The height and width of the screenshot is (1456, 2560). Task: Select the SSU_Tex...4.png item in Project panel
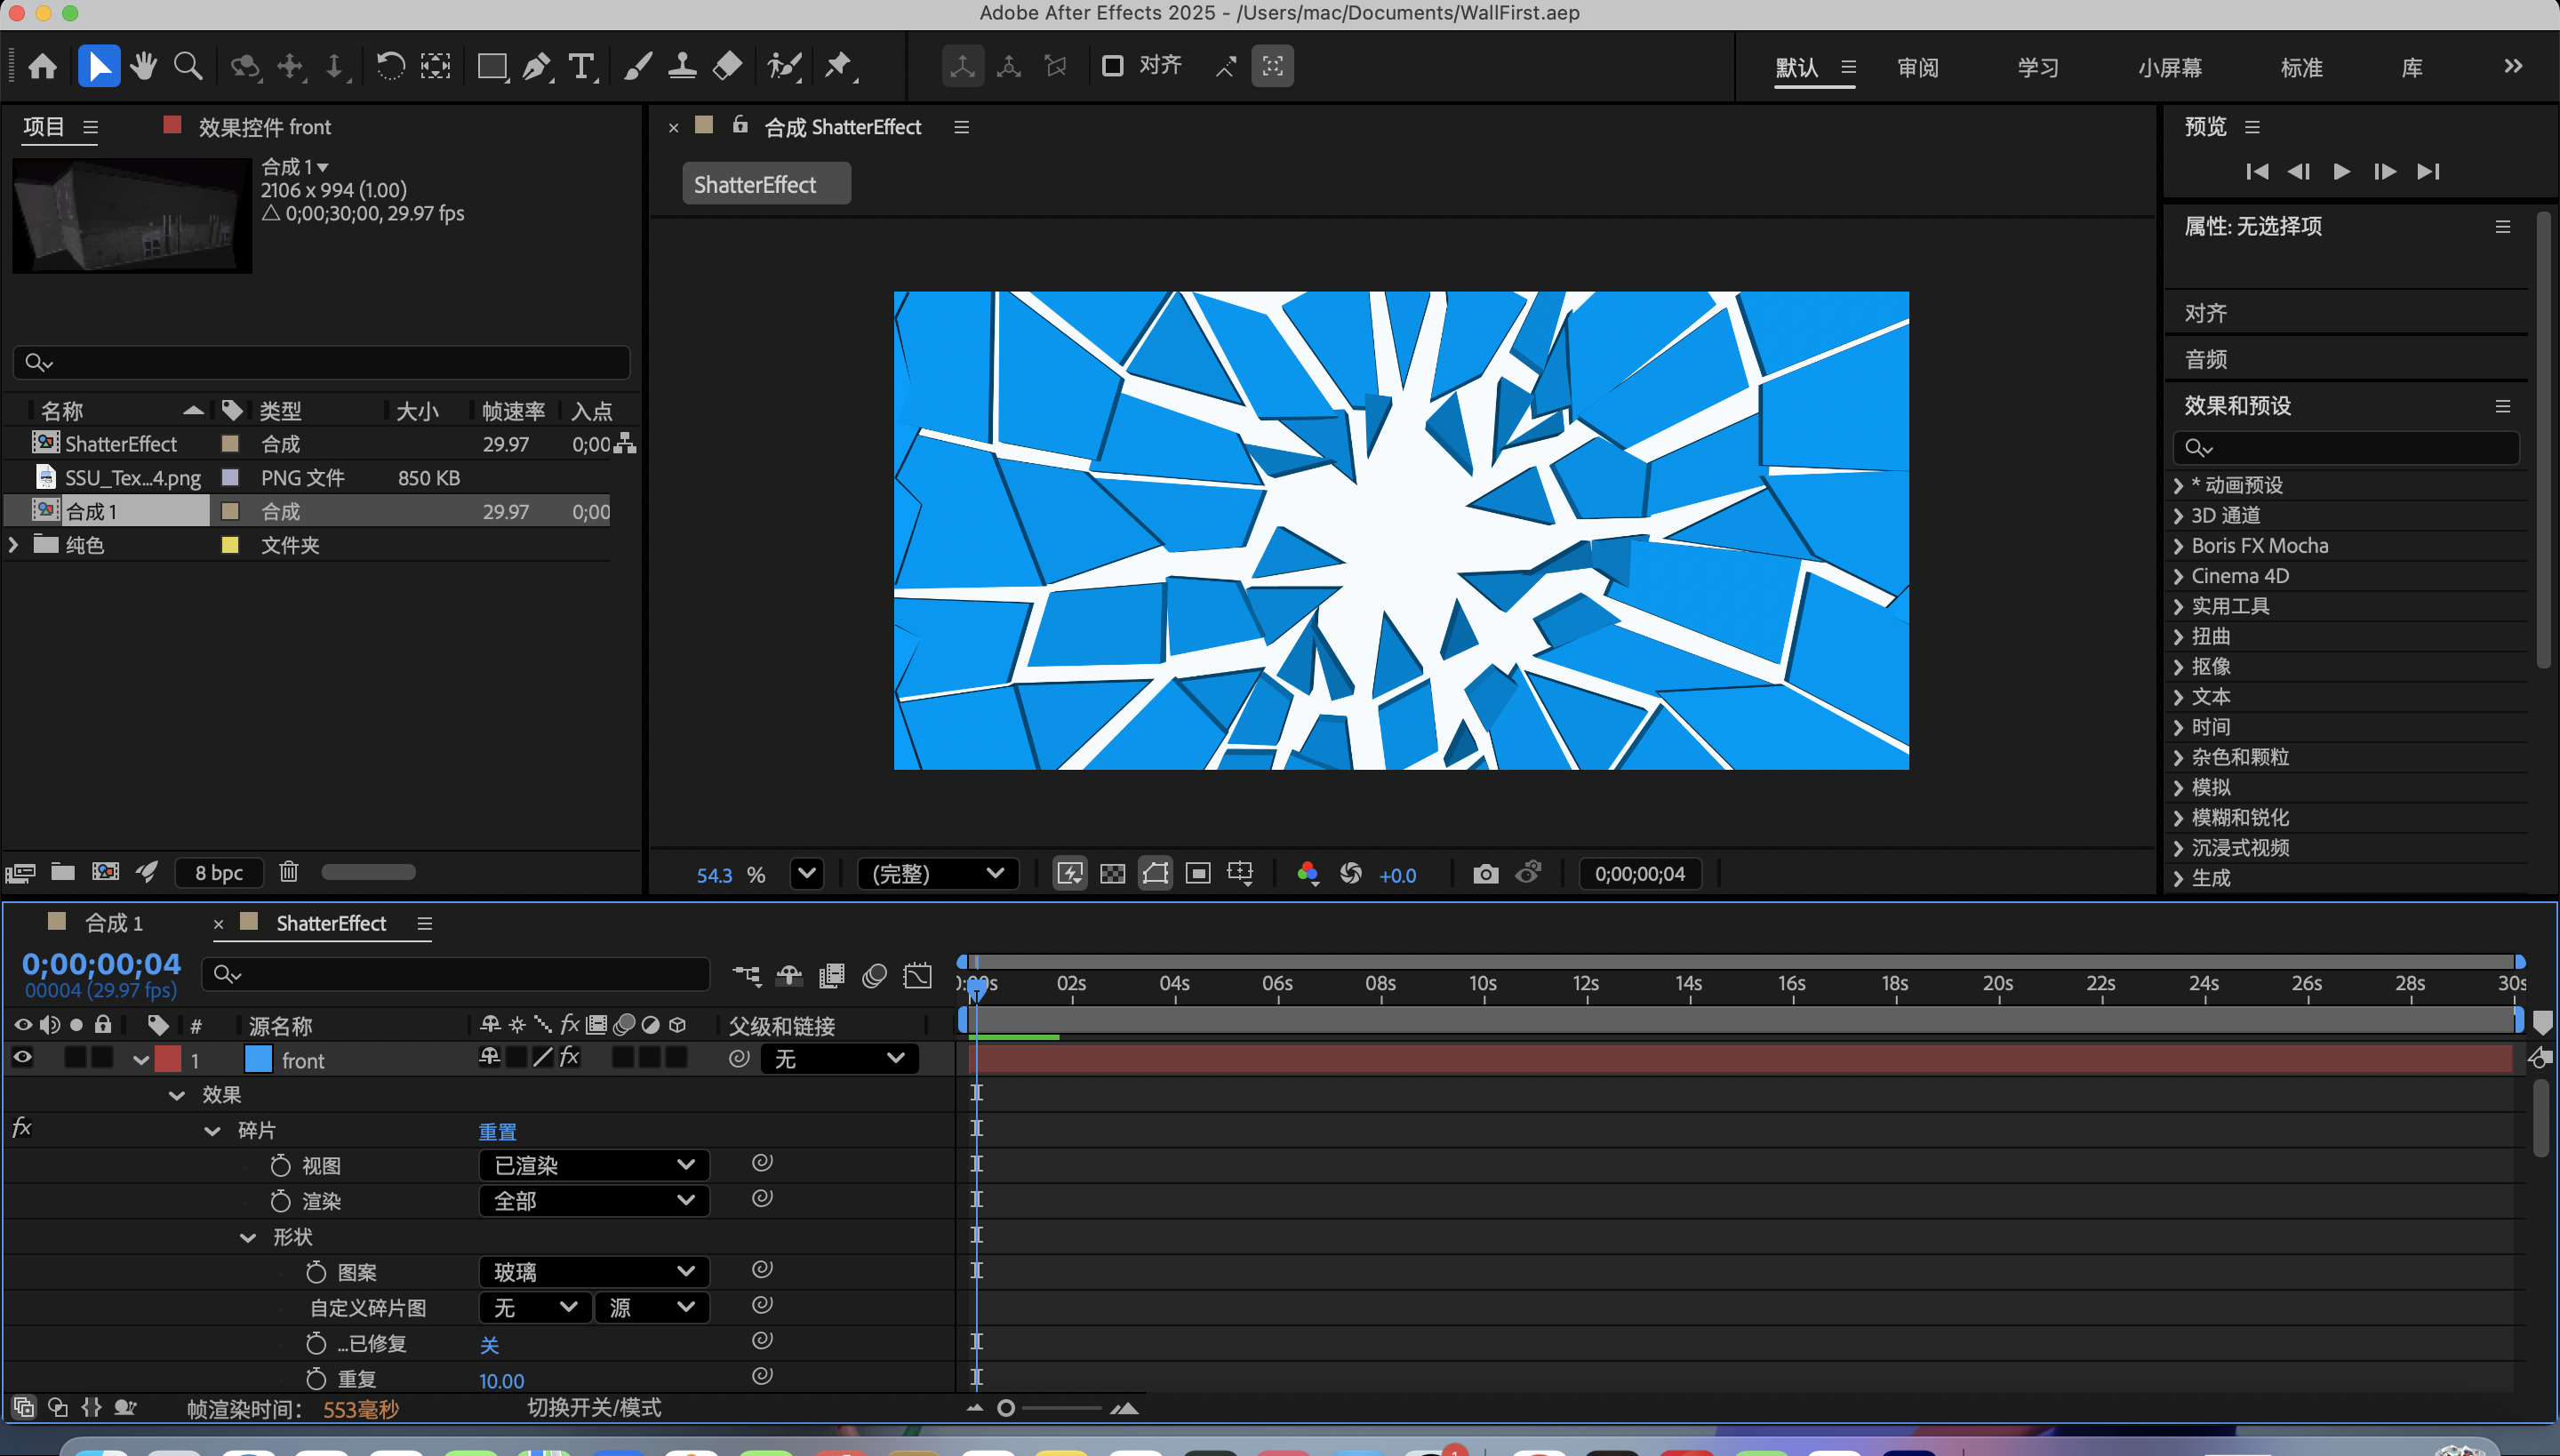click(x=131, y=477)
